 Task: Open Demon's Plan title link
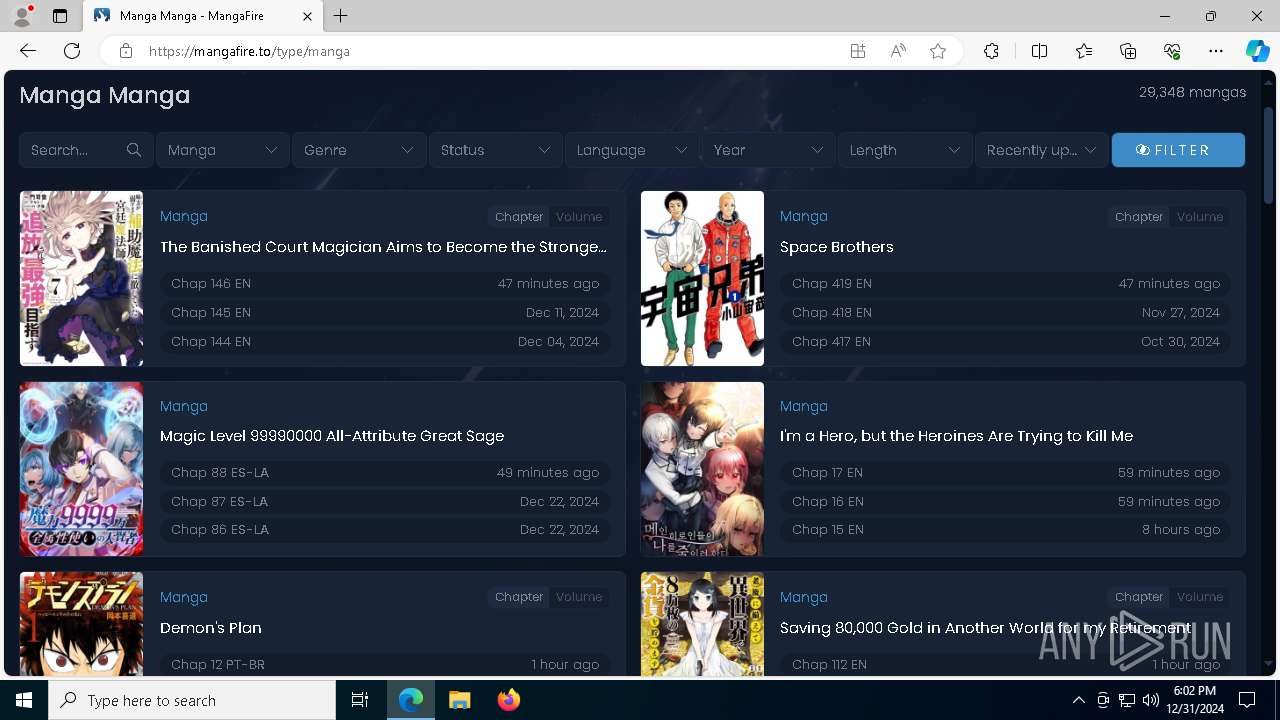pos(211,628)
